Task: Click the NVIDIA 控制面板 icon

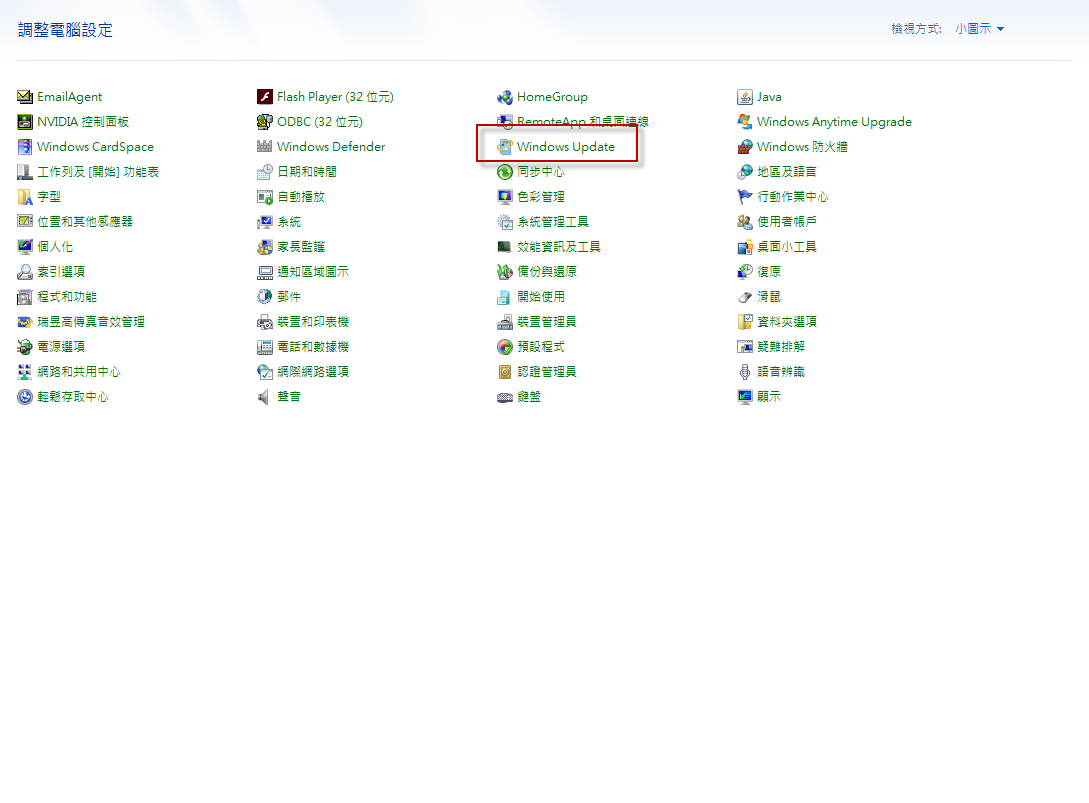Action: tap(25, 122)
